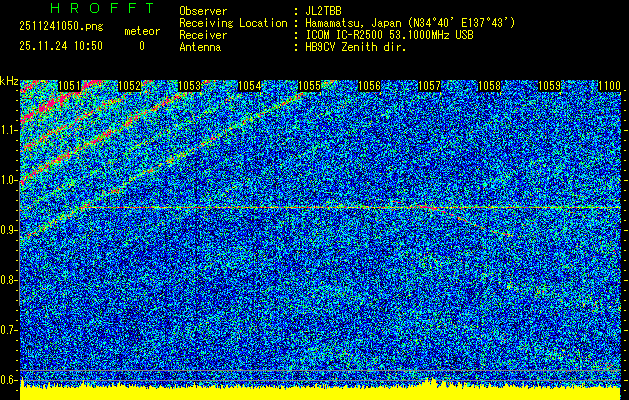Click the HROFFT title text

[x=88, y=8]
